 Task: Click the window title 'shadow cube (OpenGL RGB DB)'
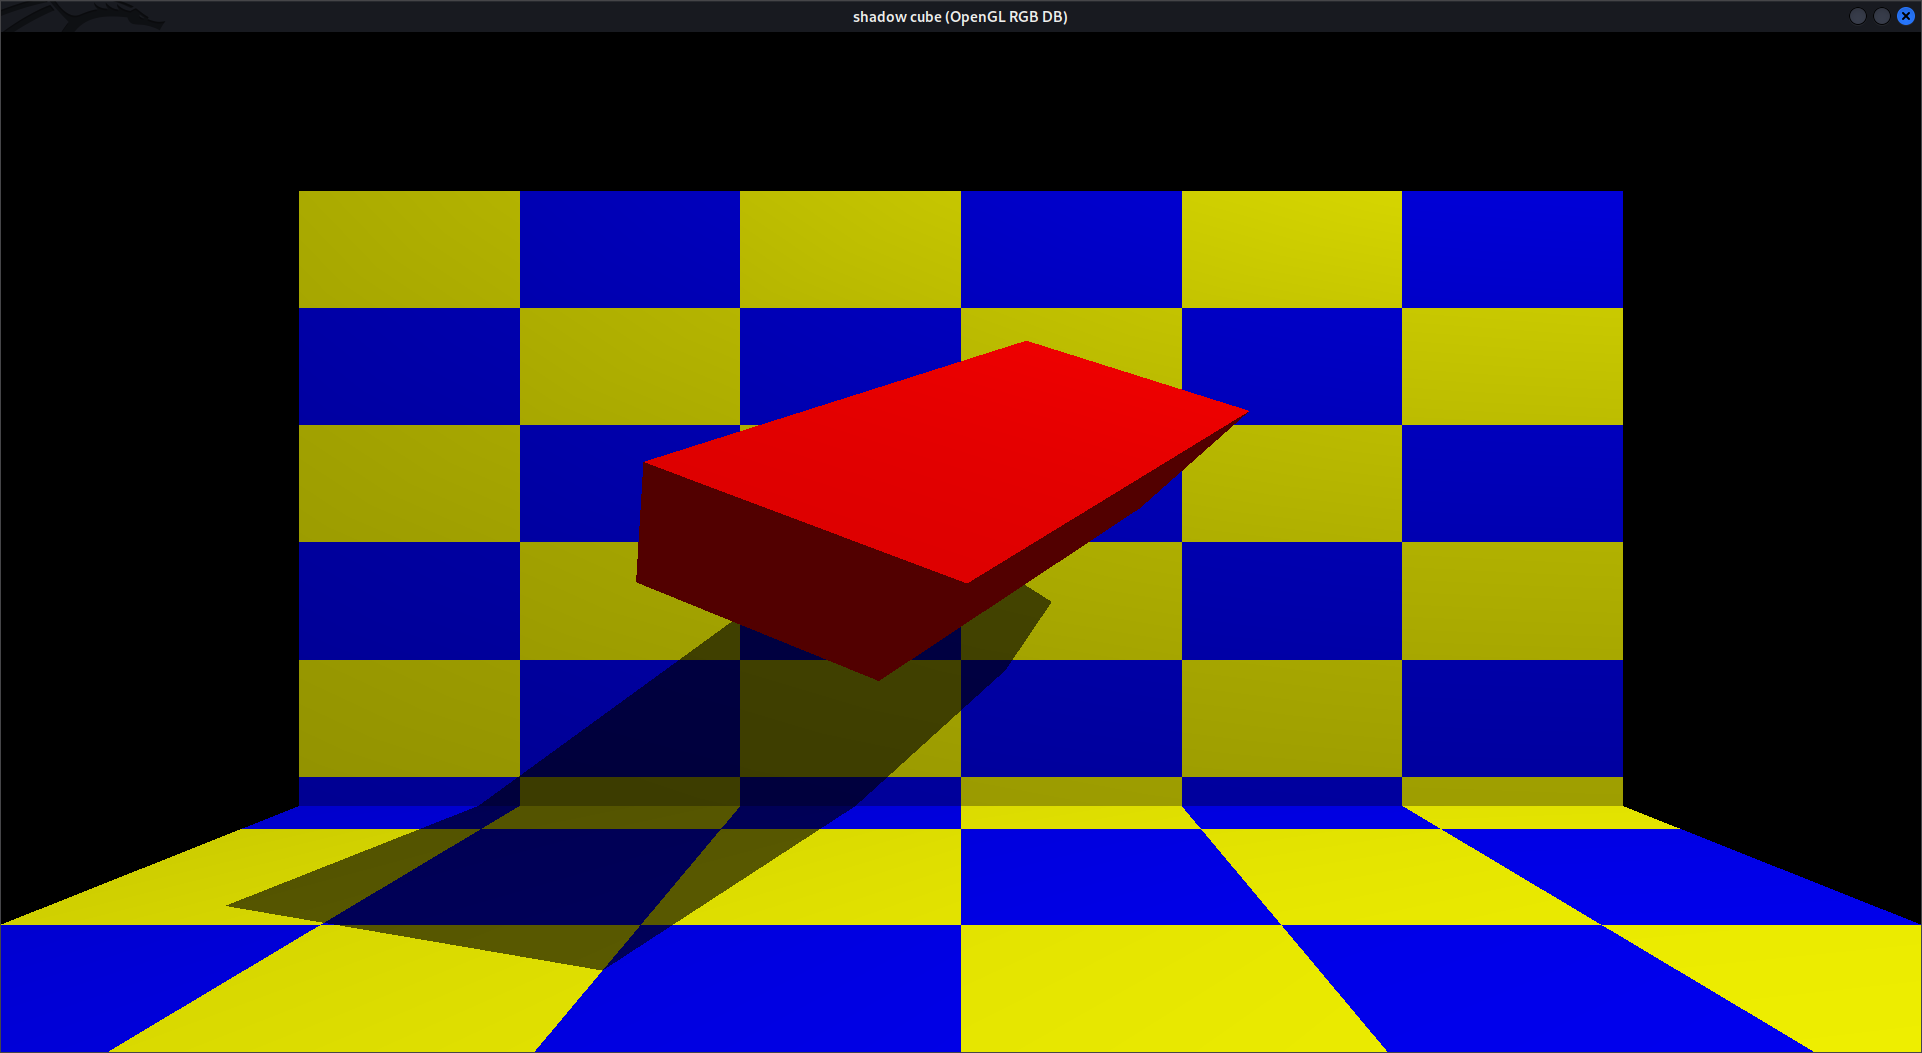click(960, 17)
